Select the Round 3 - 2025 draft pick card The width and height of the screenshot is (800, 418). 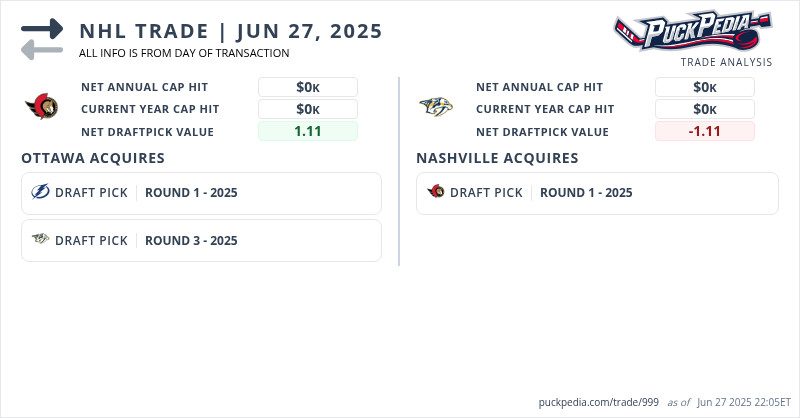pyautogui.click(x=201, y=240)
